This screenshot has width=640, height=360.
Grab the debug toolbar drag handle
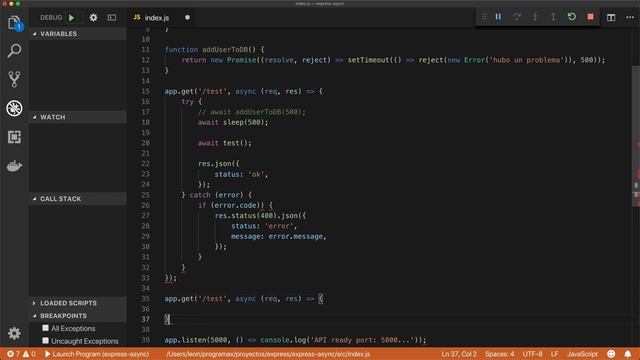click(484, 17)
